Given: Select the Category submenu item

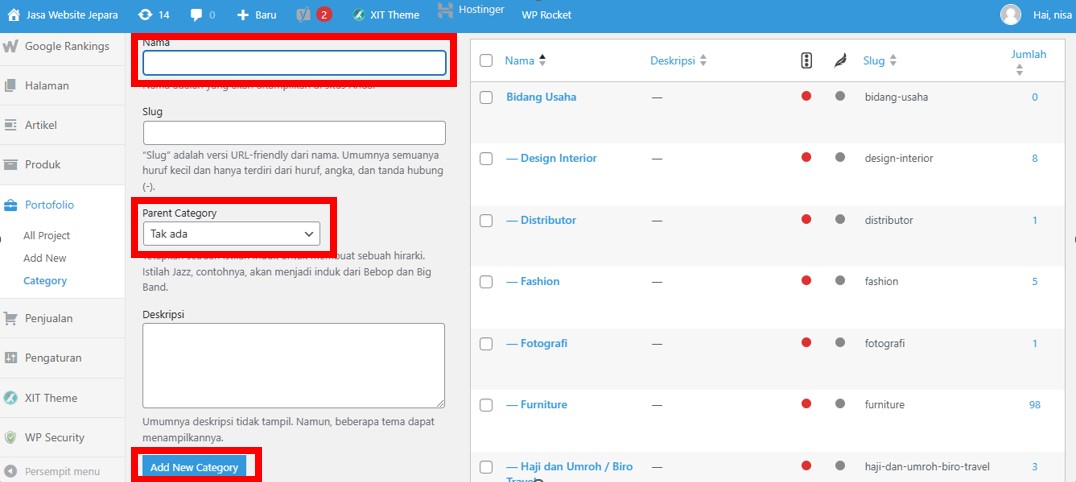Looking at the screenshot, I should tap(45, 281).
